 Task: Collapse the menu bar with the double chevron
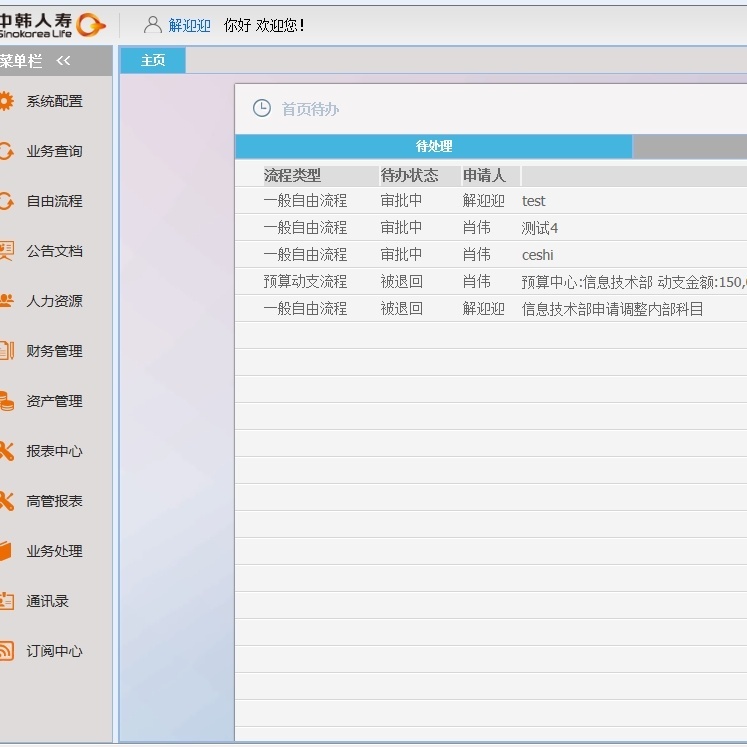click(63, 61)
